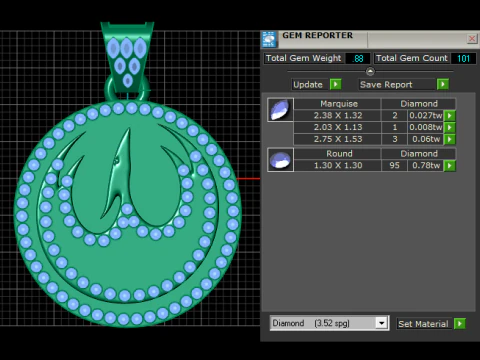Click the Total Gem Count label
The height and width of the screenshot is (360, 480).
coord(412,58)
